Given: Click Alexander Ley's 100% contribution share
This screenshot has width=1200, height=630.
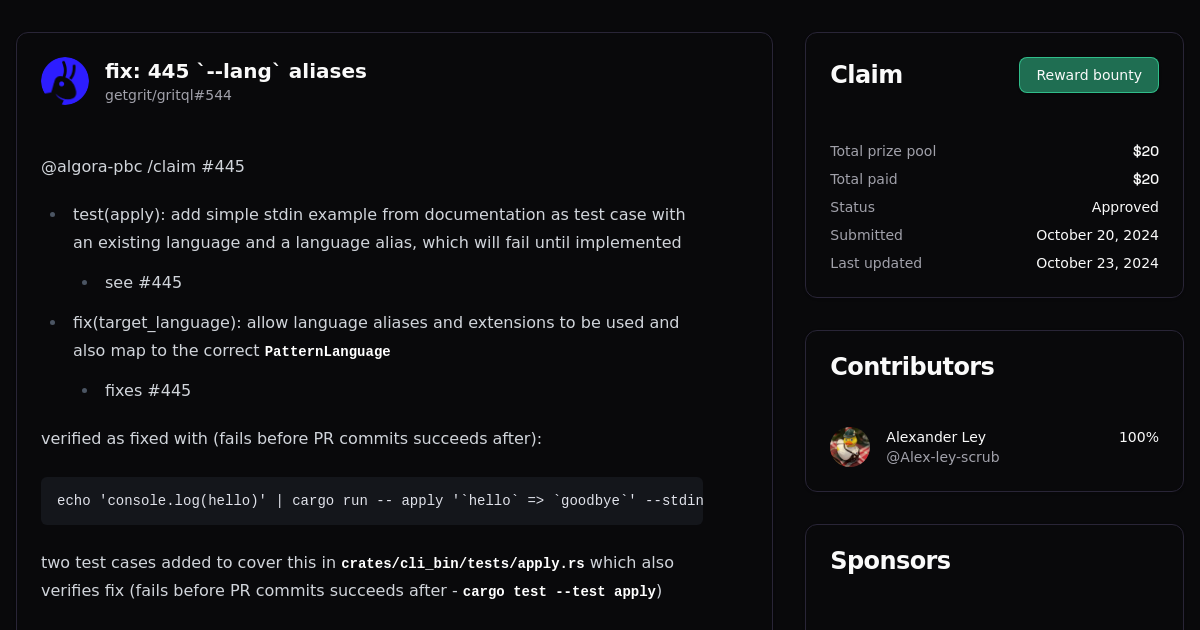Looking at the screenshot, I should coord(1138,437).
